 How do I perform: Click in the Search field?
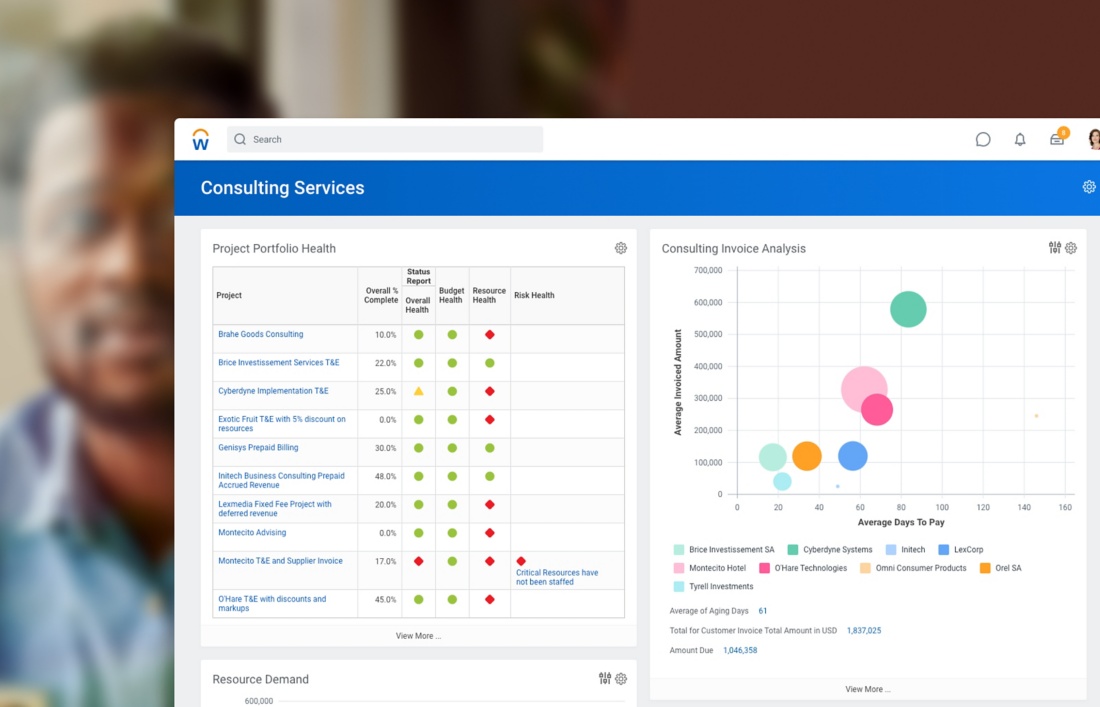coord(385,140)
